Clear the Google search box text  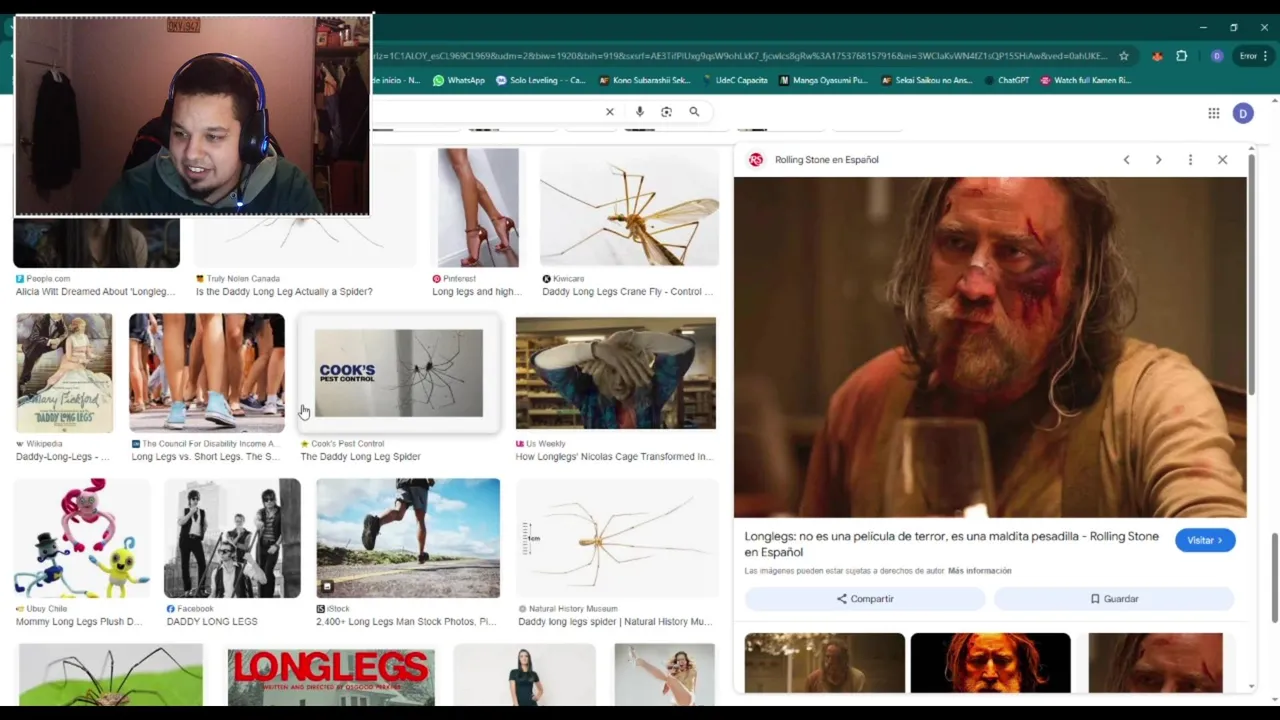point(609,112)
